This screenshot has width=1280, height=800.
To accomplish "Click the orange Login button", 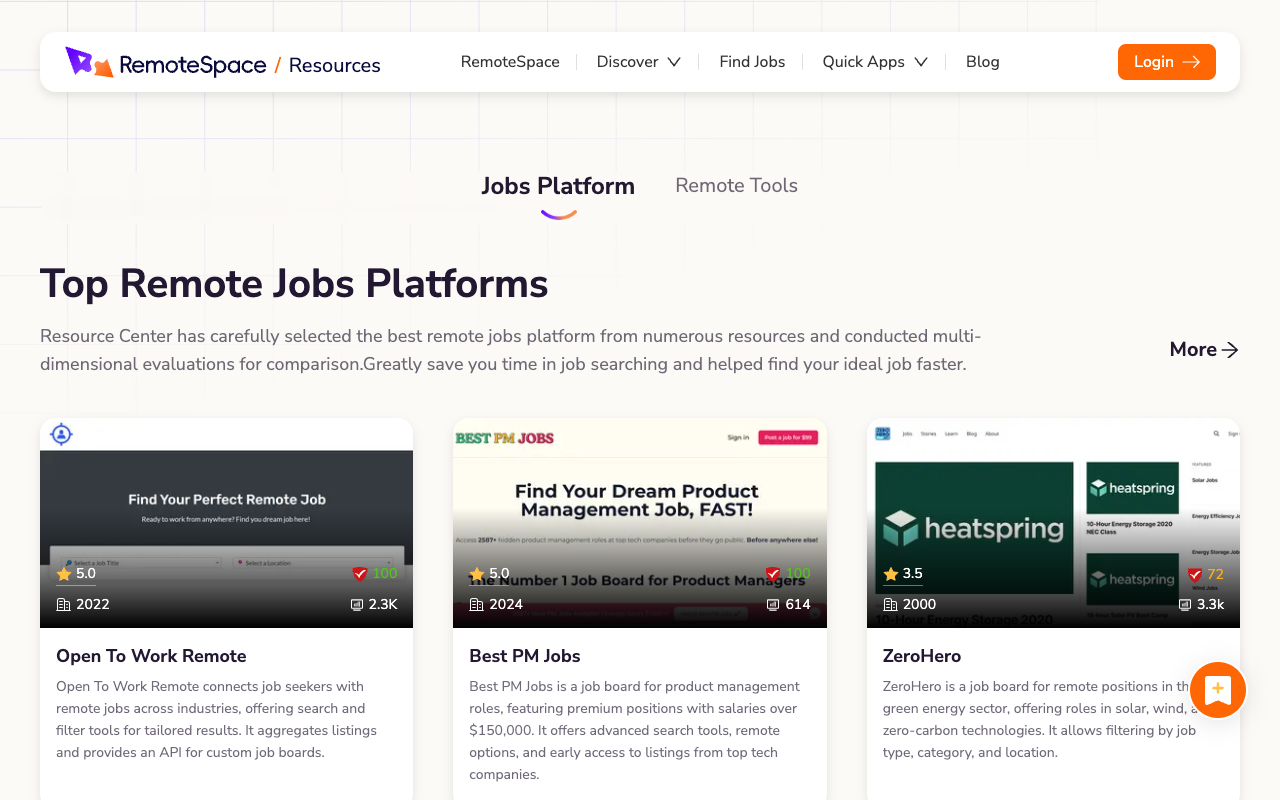I will coord(1166,62).
